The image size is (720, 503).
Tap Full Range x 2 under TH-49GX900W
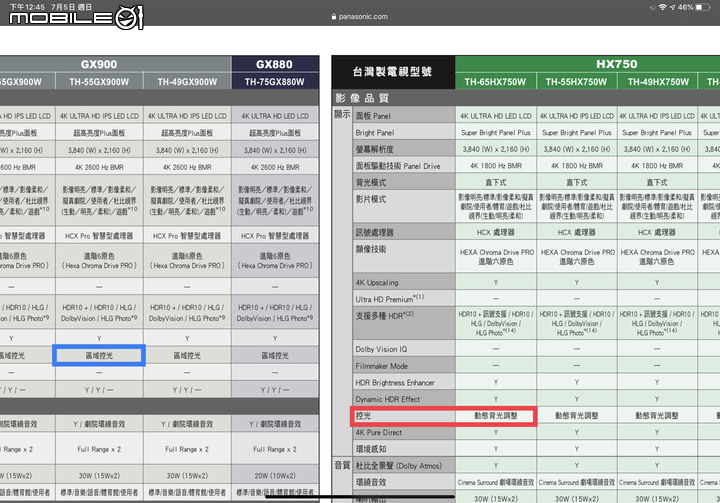click(x=187, y=449)
